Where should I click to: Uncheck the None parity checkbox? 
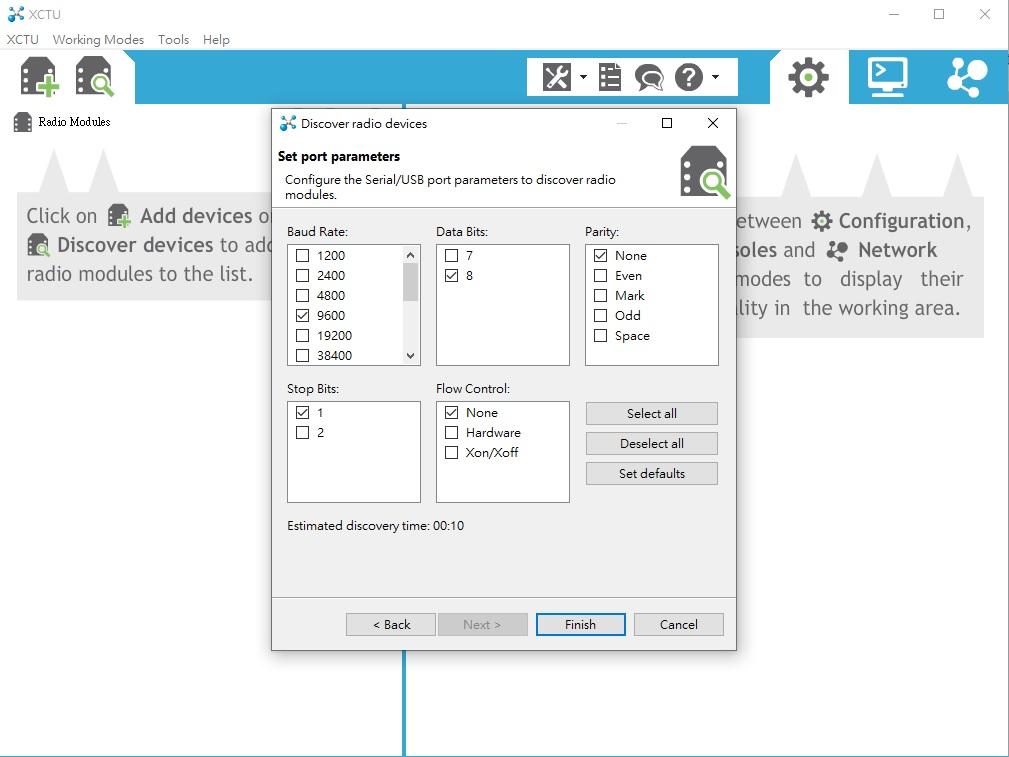(x=600, y=256)
